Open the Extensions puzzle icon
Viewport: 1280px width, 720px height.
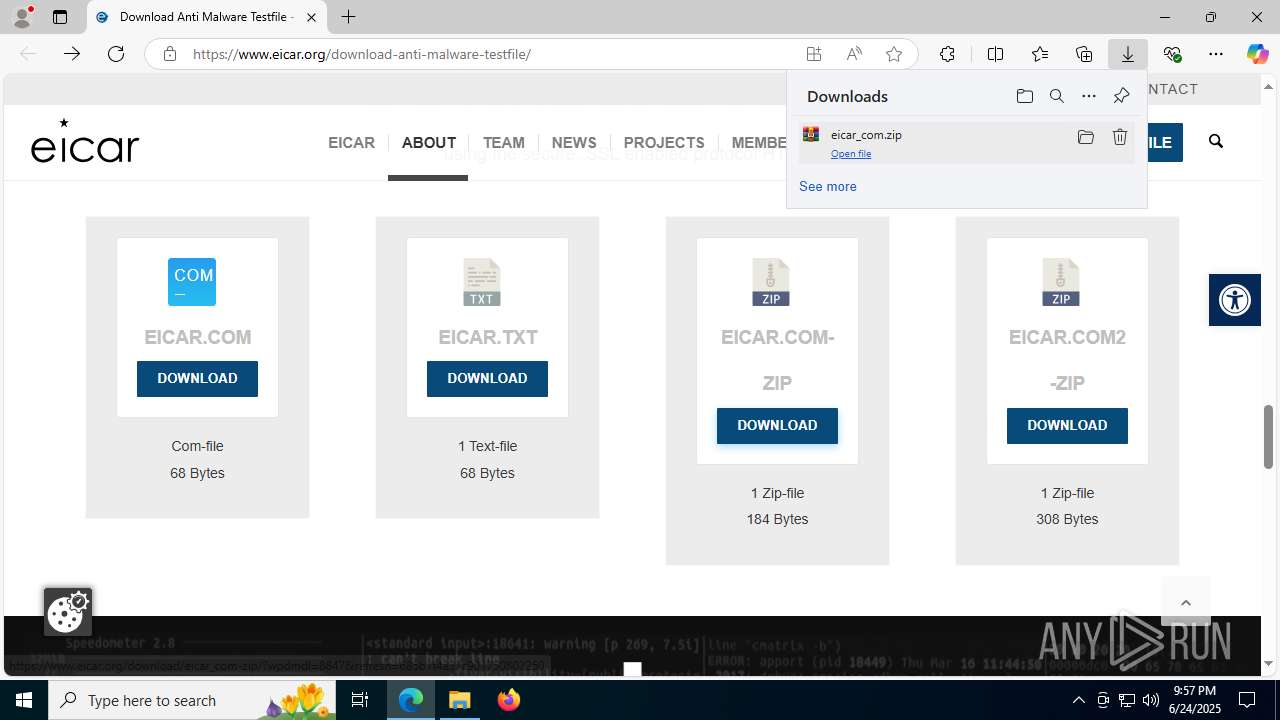947,54
